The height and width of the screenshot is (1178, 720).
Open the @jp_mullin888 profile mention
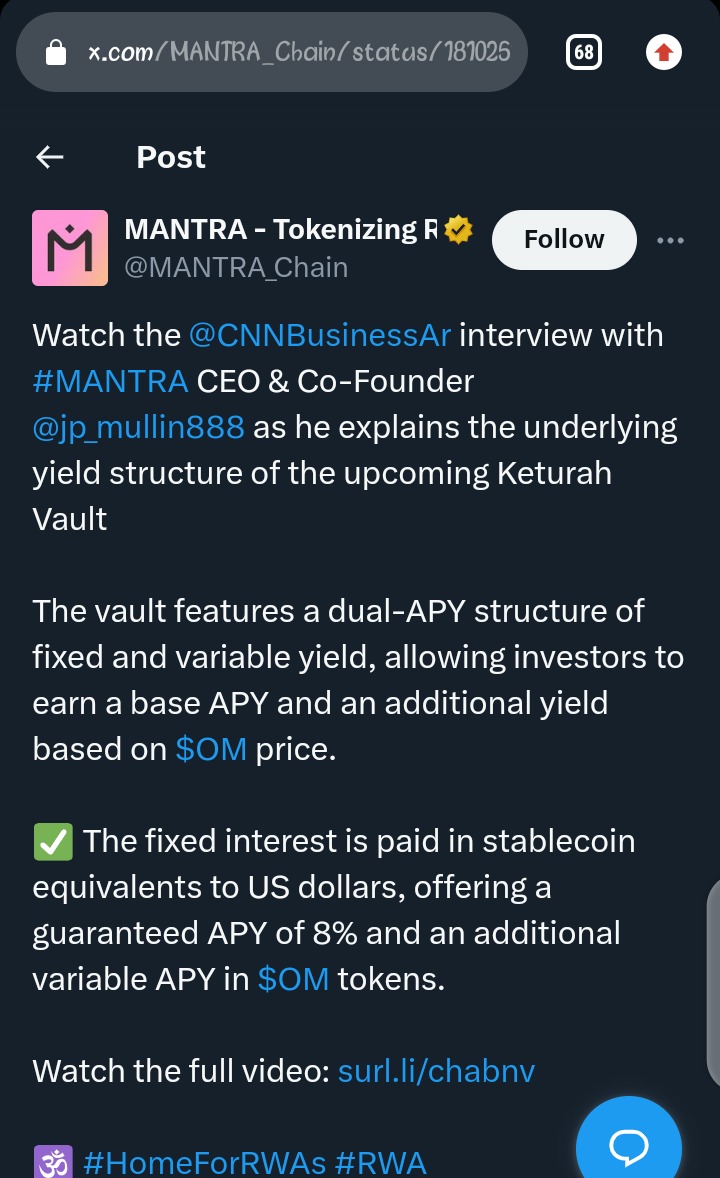pos(138,427)
